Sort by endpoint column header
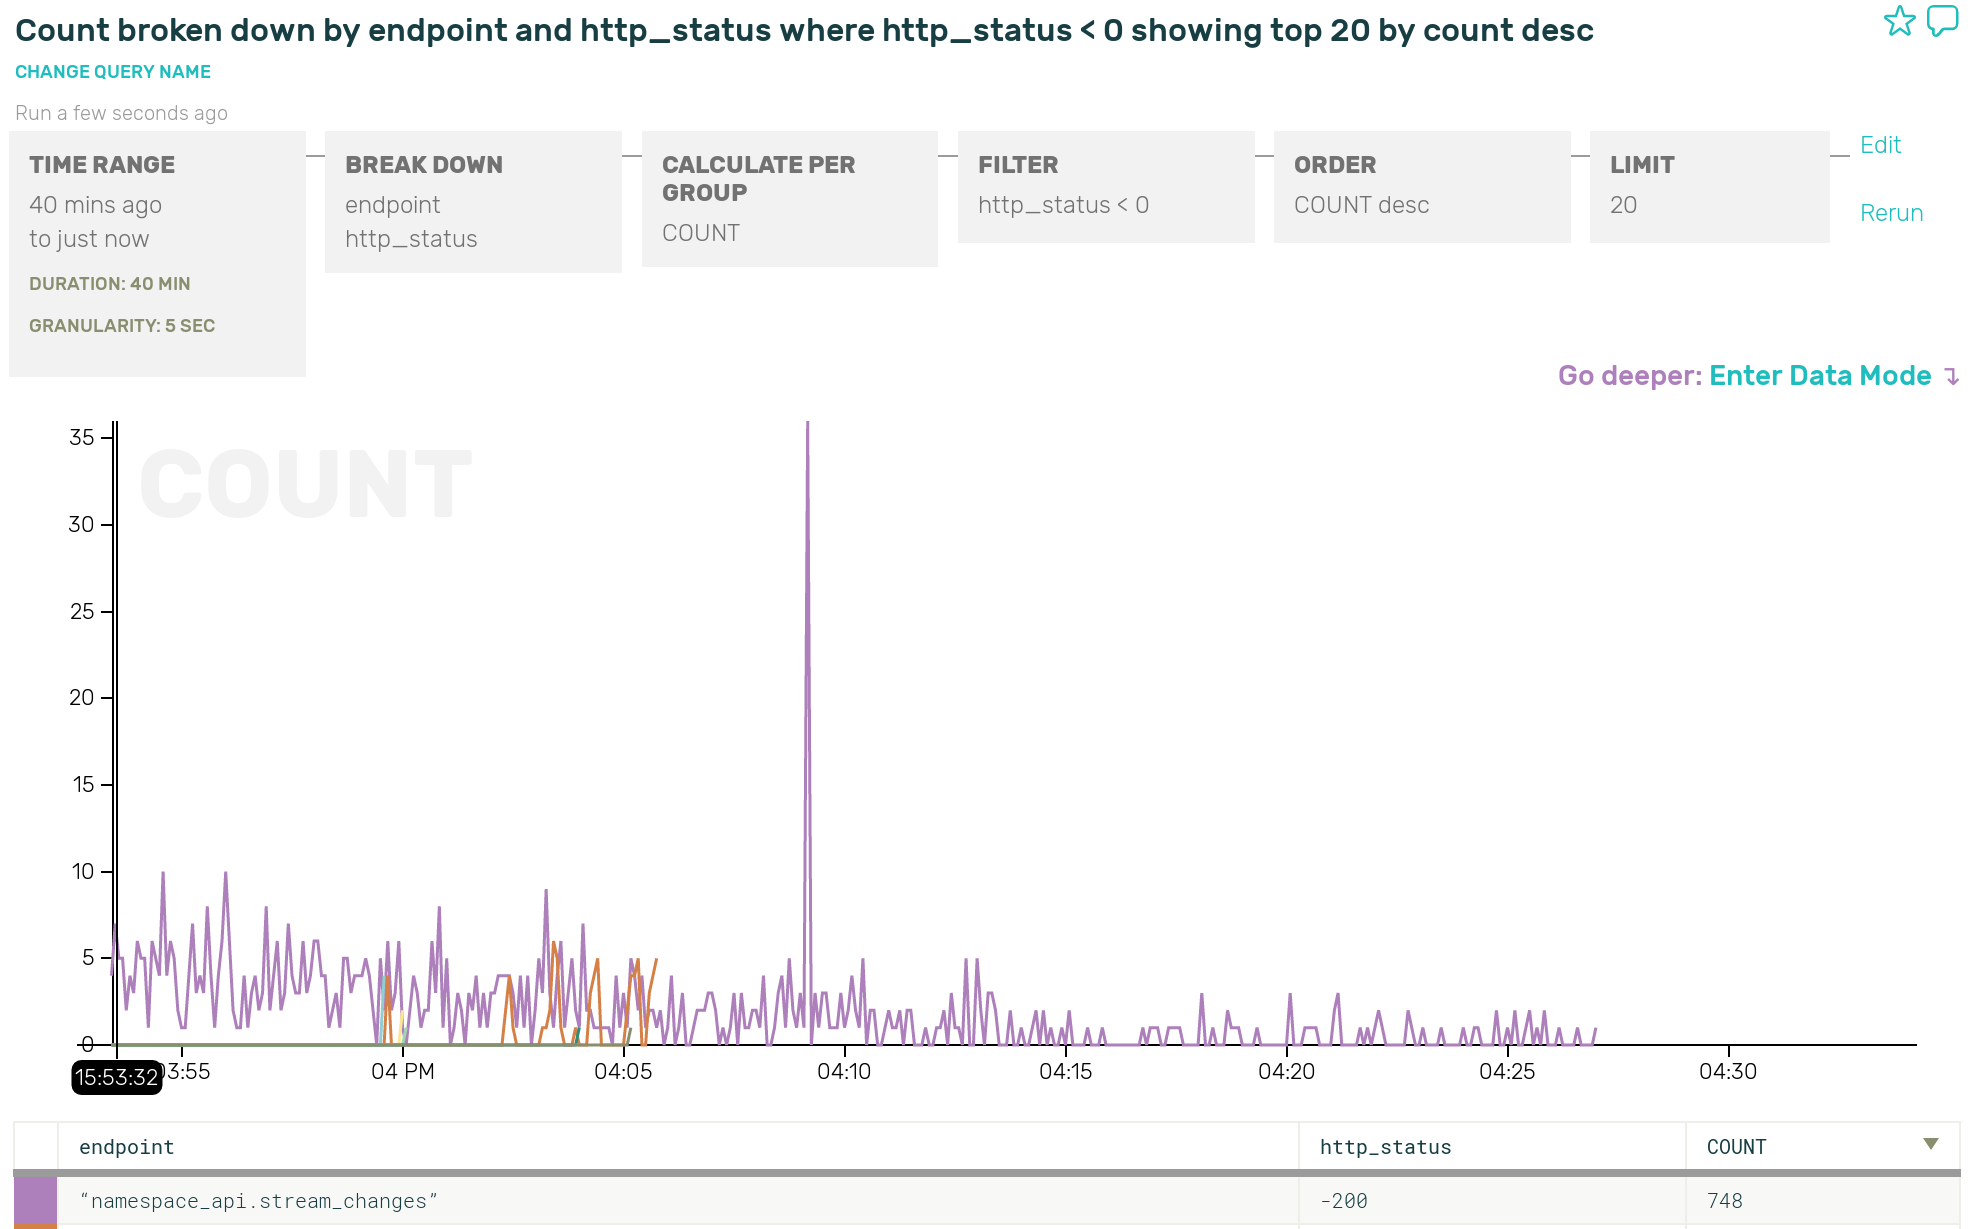The image size is (1979, 1229). point(127,1147)
